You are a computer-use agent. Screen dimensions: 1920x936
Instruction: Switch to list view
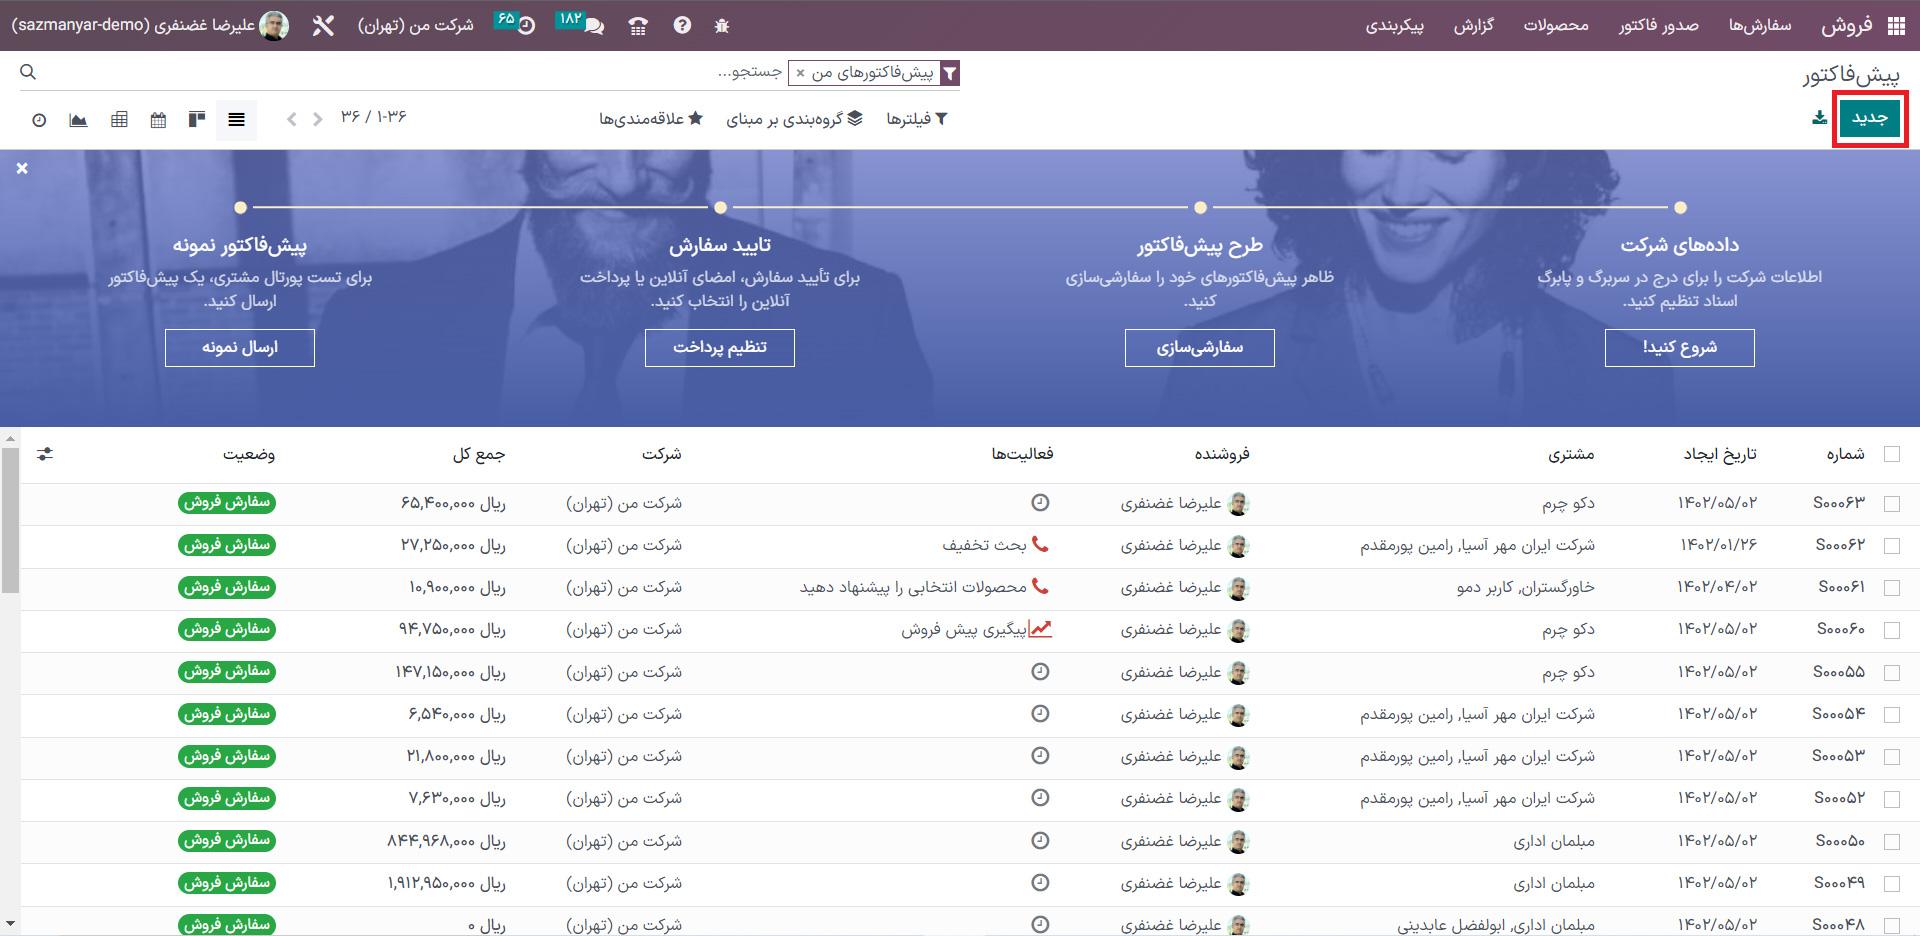[236, 119]
